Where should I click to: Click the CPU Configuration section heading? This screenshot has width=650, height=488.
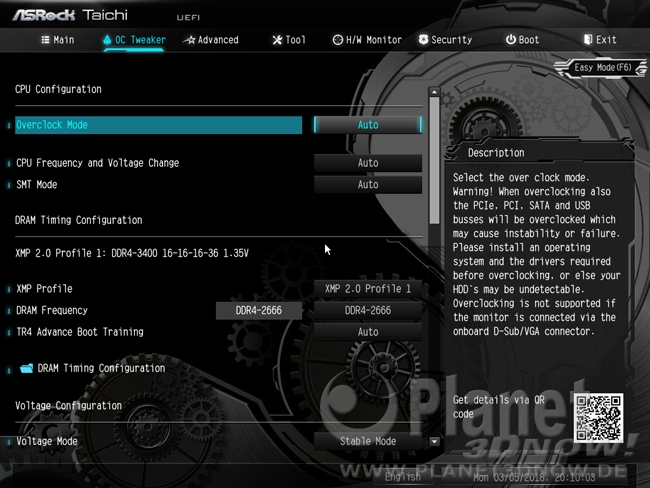[x=58, y=89]
